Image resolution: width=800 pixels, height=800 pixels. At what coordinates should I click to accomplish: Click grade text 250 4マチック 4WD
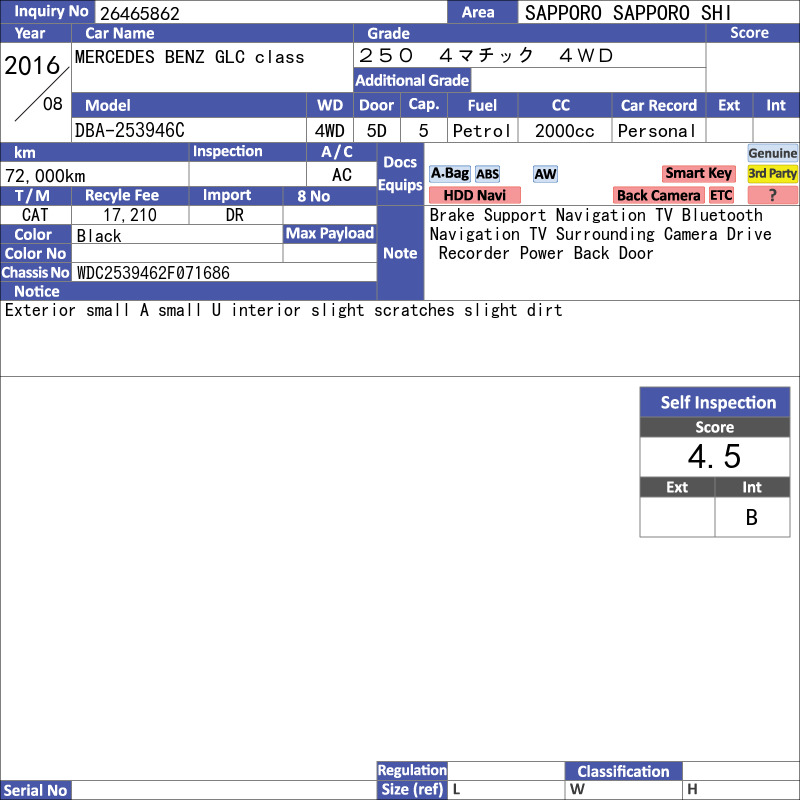coord(486,55)
